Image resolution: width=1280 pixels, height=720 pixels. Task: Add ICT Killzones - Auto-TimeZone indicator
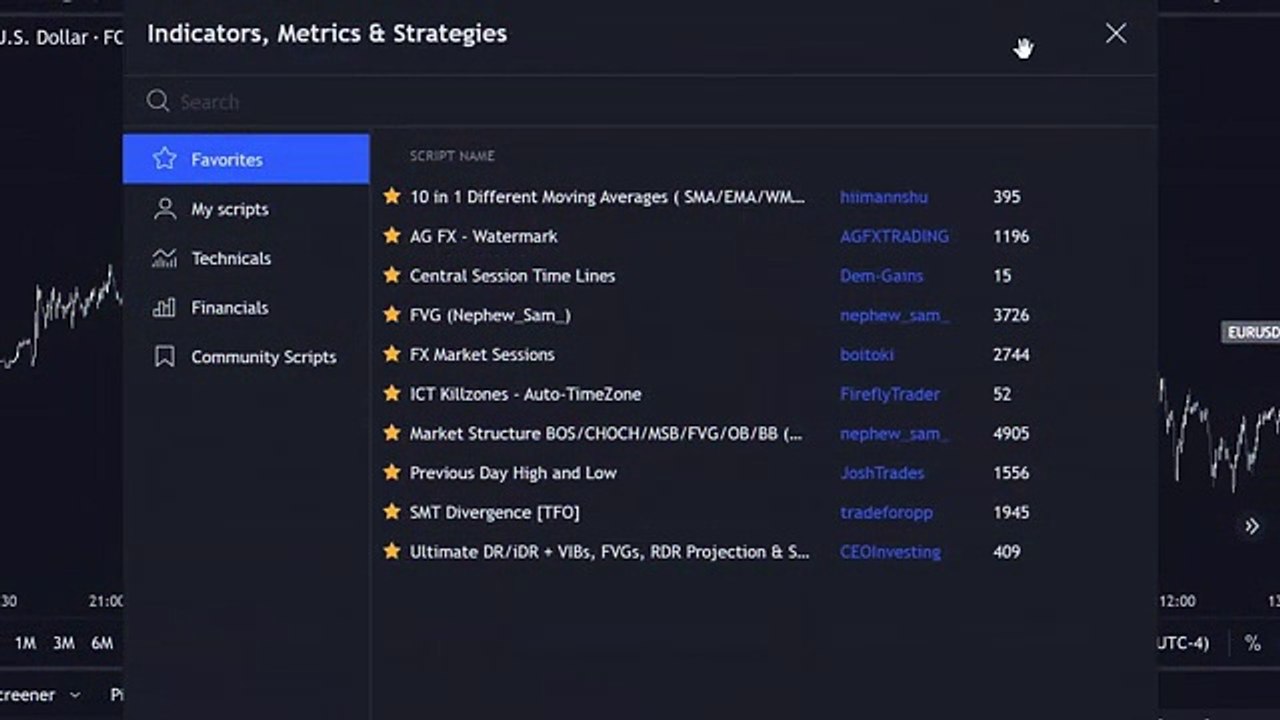525,394
